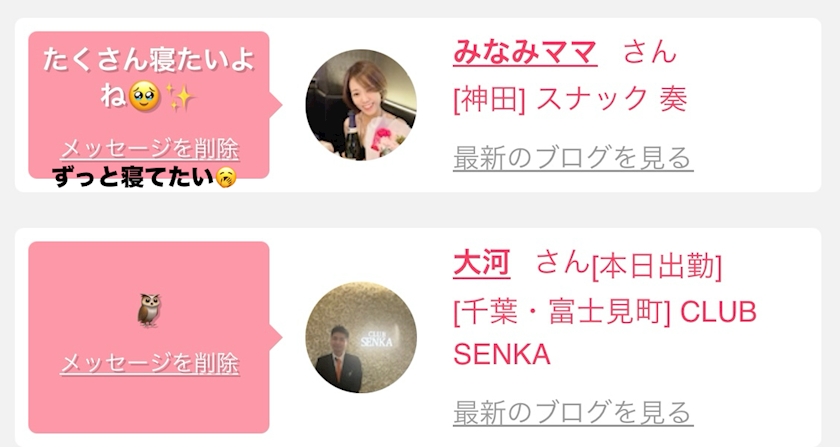
Task: Click the [本日出勤] status label
Action: (656, 266)
